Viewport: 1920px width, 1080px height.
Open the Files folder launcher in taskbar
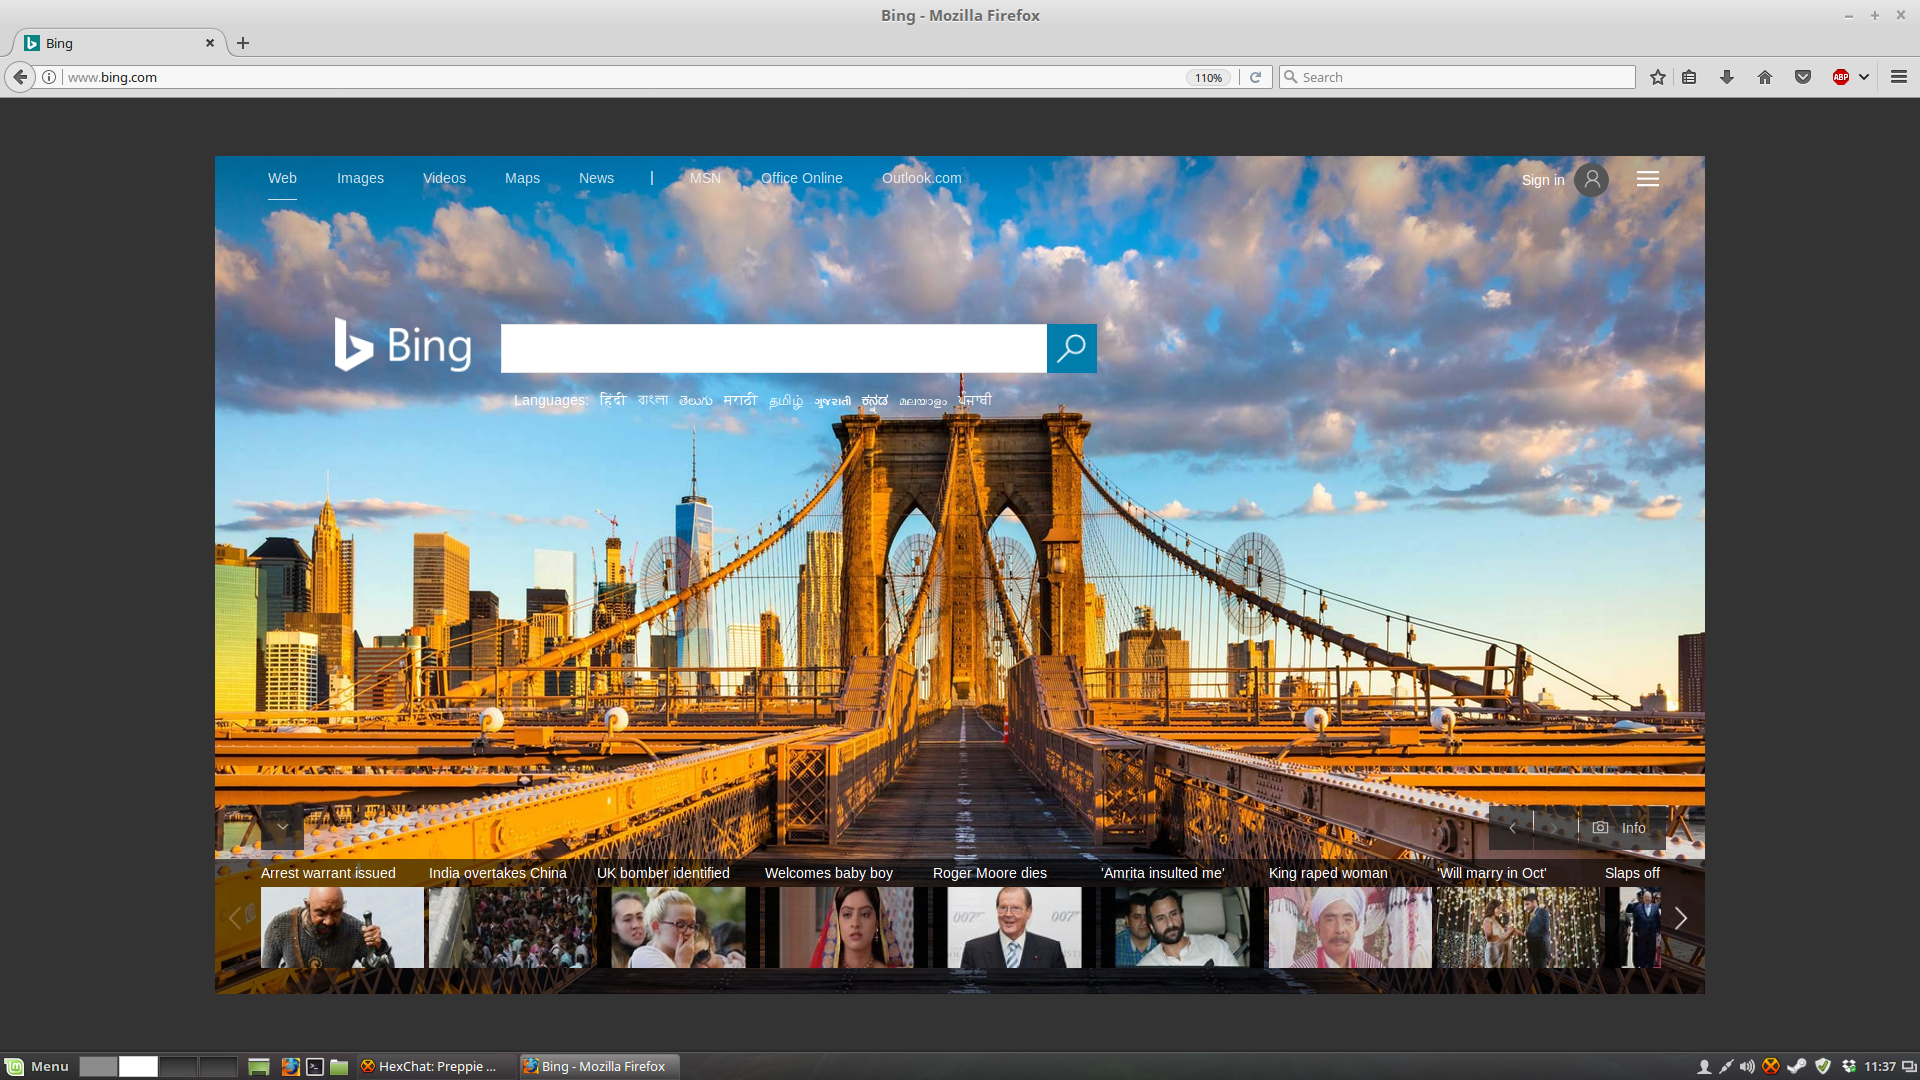pyautogui.click(x=339, y=1067)
